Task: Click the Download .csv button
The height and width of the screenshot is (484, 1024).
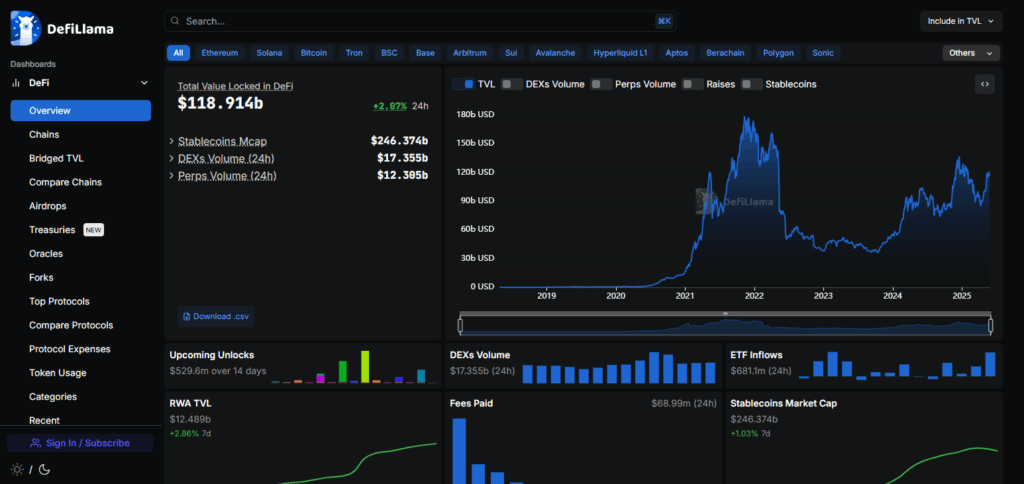Action: (x=213, y=316)
